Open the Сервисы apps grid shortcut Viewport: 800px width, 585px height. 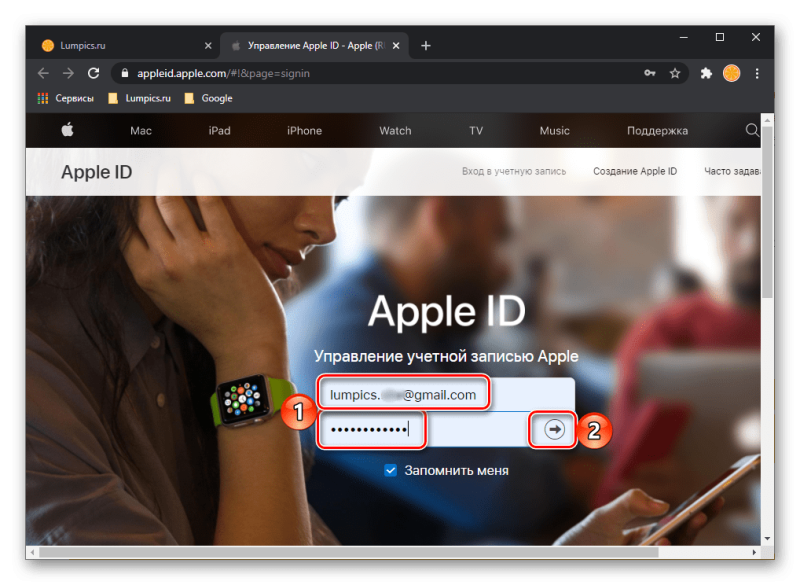coord(66,98)
